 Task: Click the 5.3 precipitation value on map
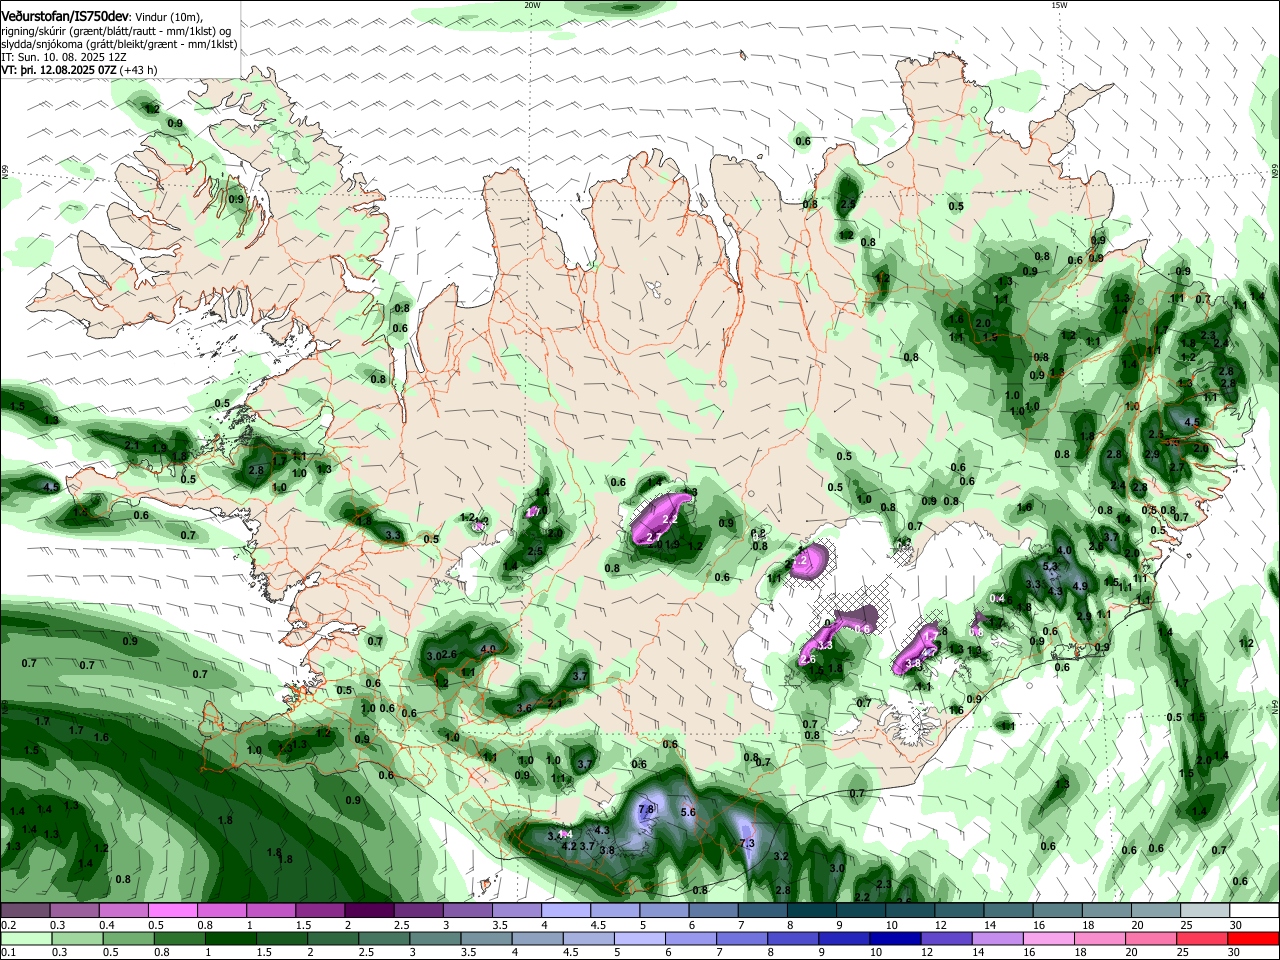point(1050,567)
